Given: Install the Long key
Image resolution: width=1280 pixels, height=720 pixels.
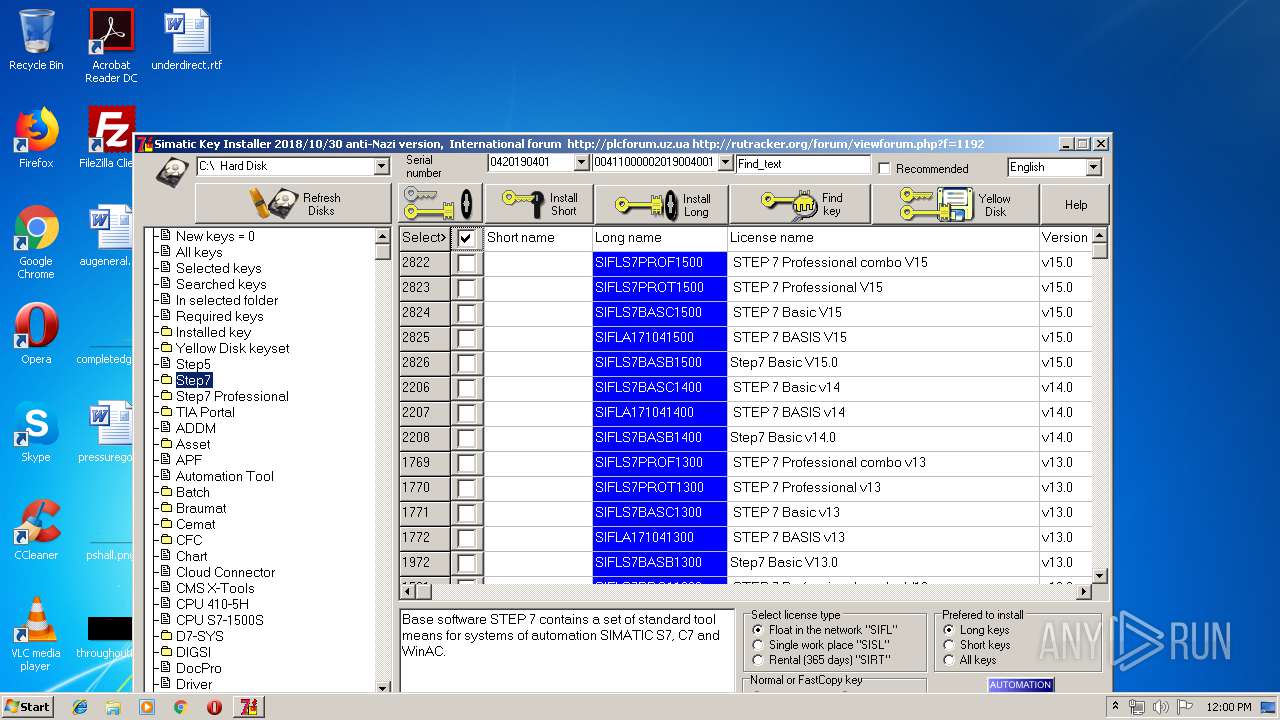Looking at the screenshot, I should point(661,204).
